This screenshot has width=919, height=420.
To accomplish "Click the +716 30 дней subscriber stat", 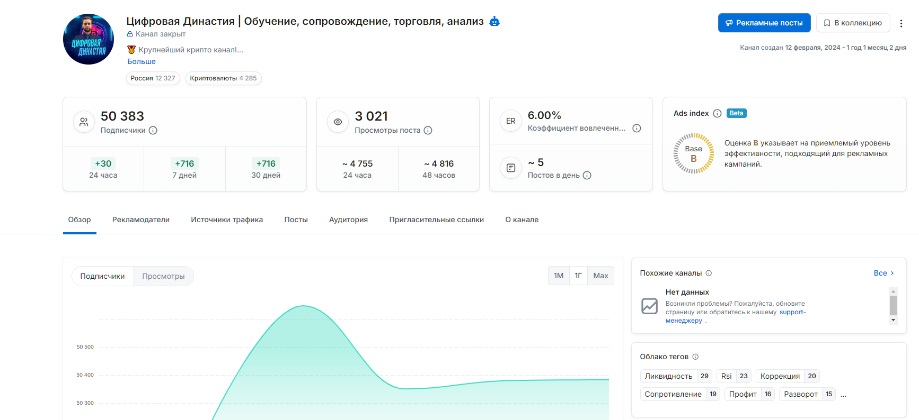I will 266,168.
